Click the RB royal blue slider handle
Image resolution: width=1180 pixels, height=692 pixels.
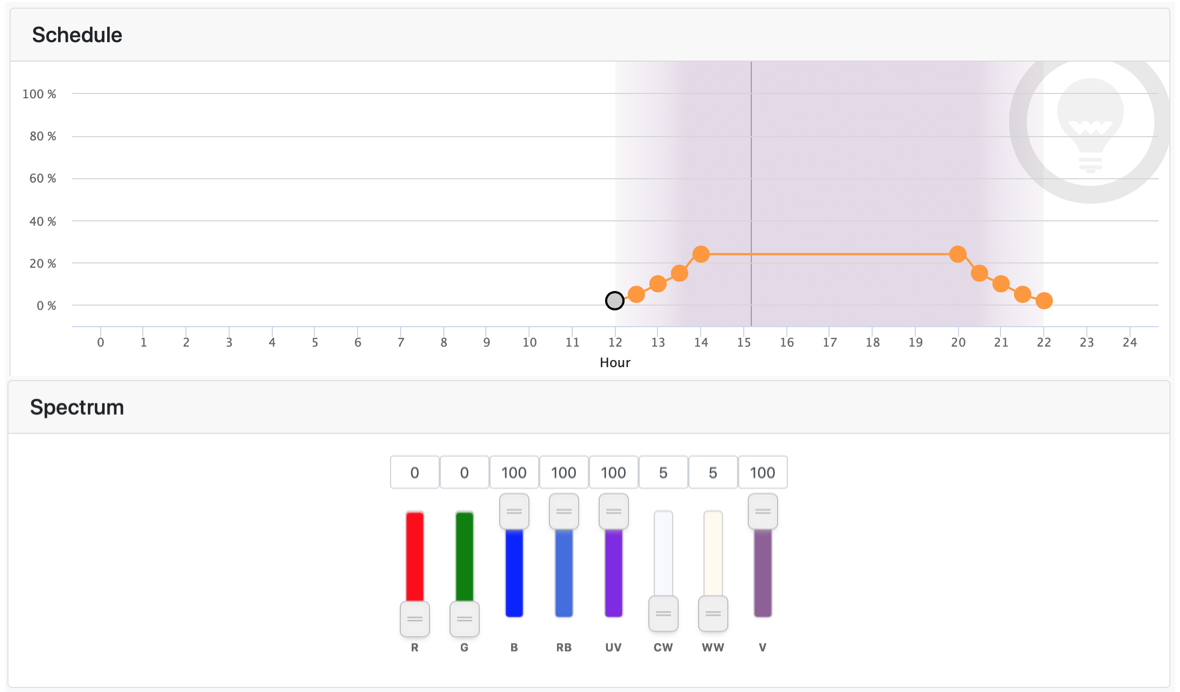564,511
